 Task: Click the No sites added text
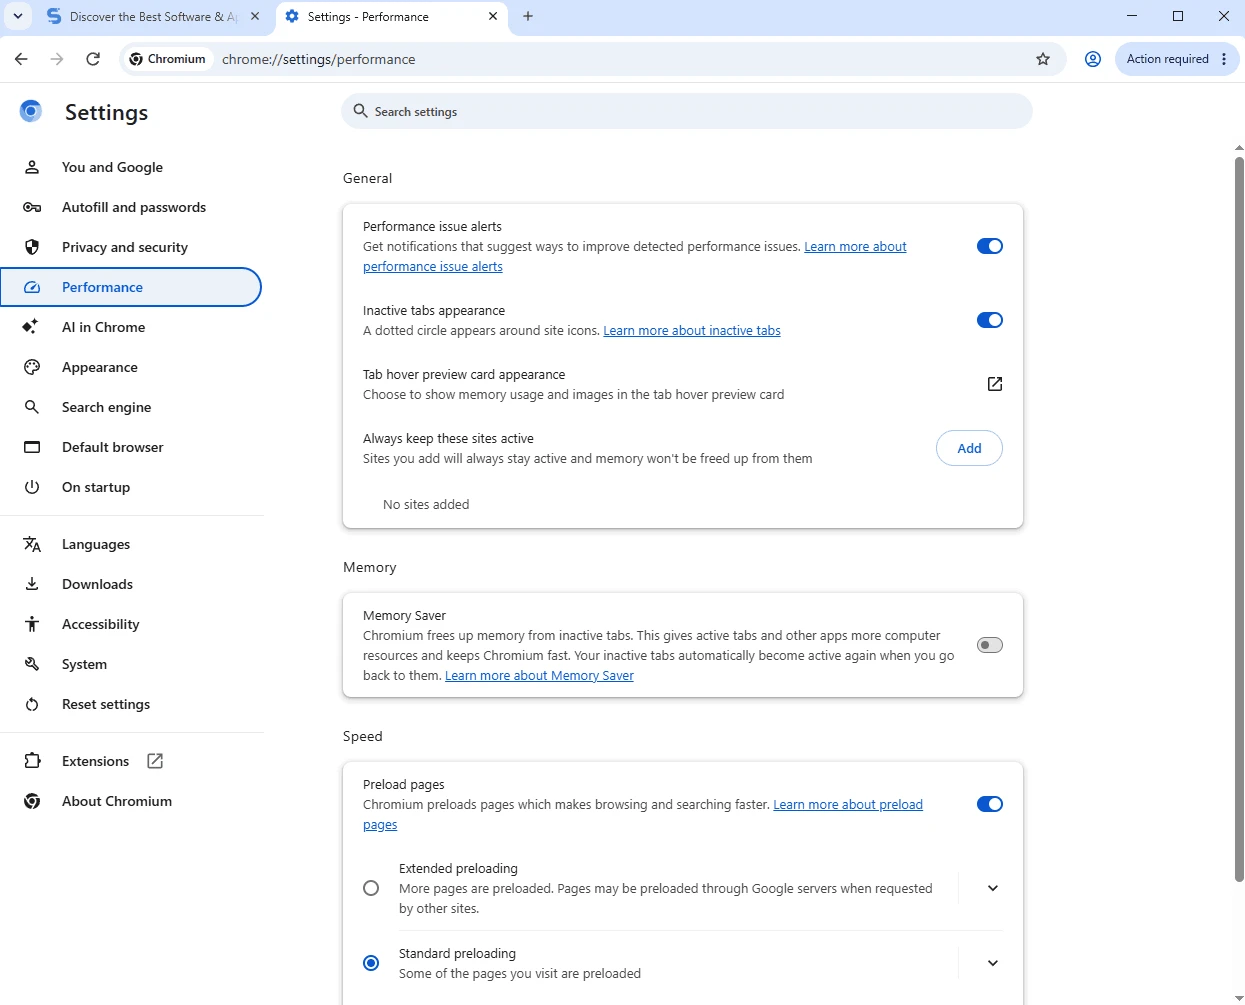pyautogui.click(x=426, y=505)
